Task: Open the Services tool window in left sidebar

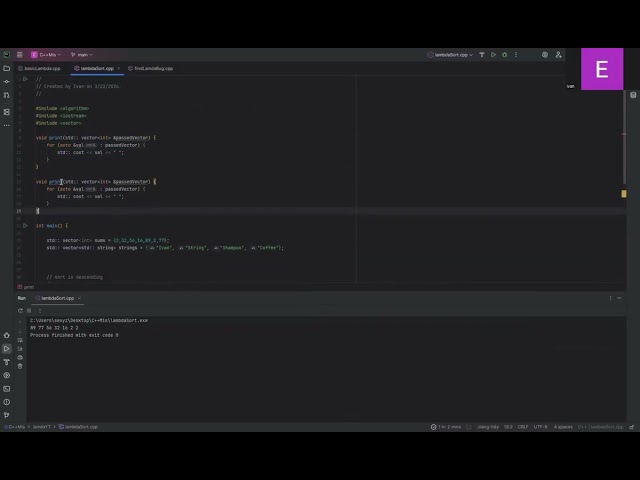Action: 7,375
